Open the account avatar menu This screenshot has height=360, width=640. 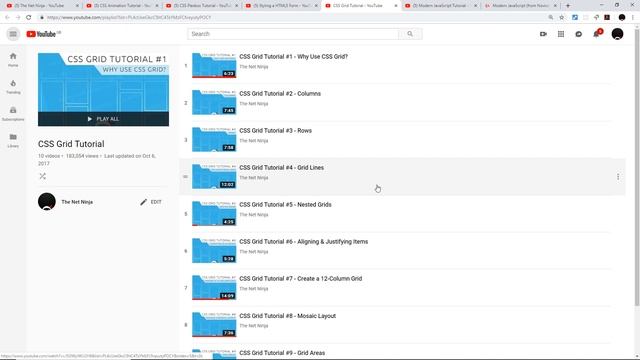tap(617, 34)
